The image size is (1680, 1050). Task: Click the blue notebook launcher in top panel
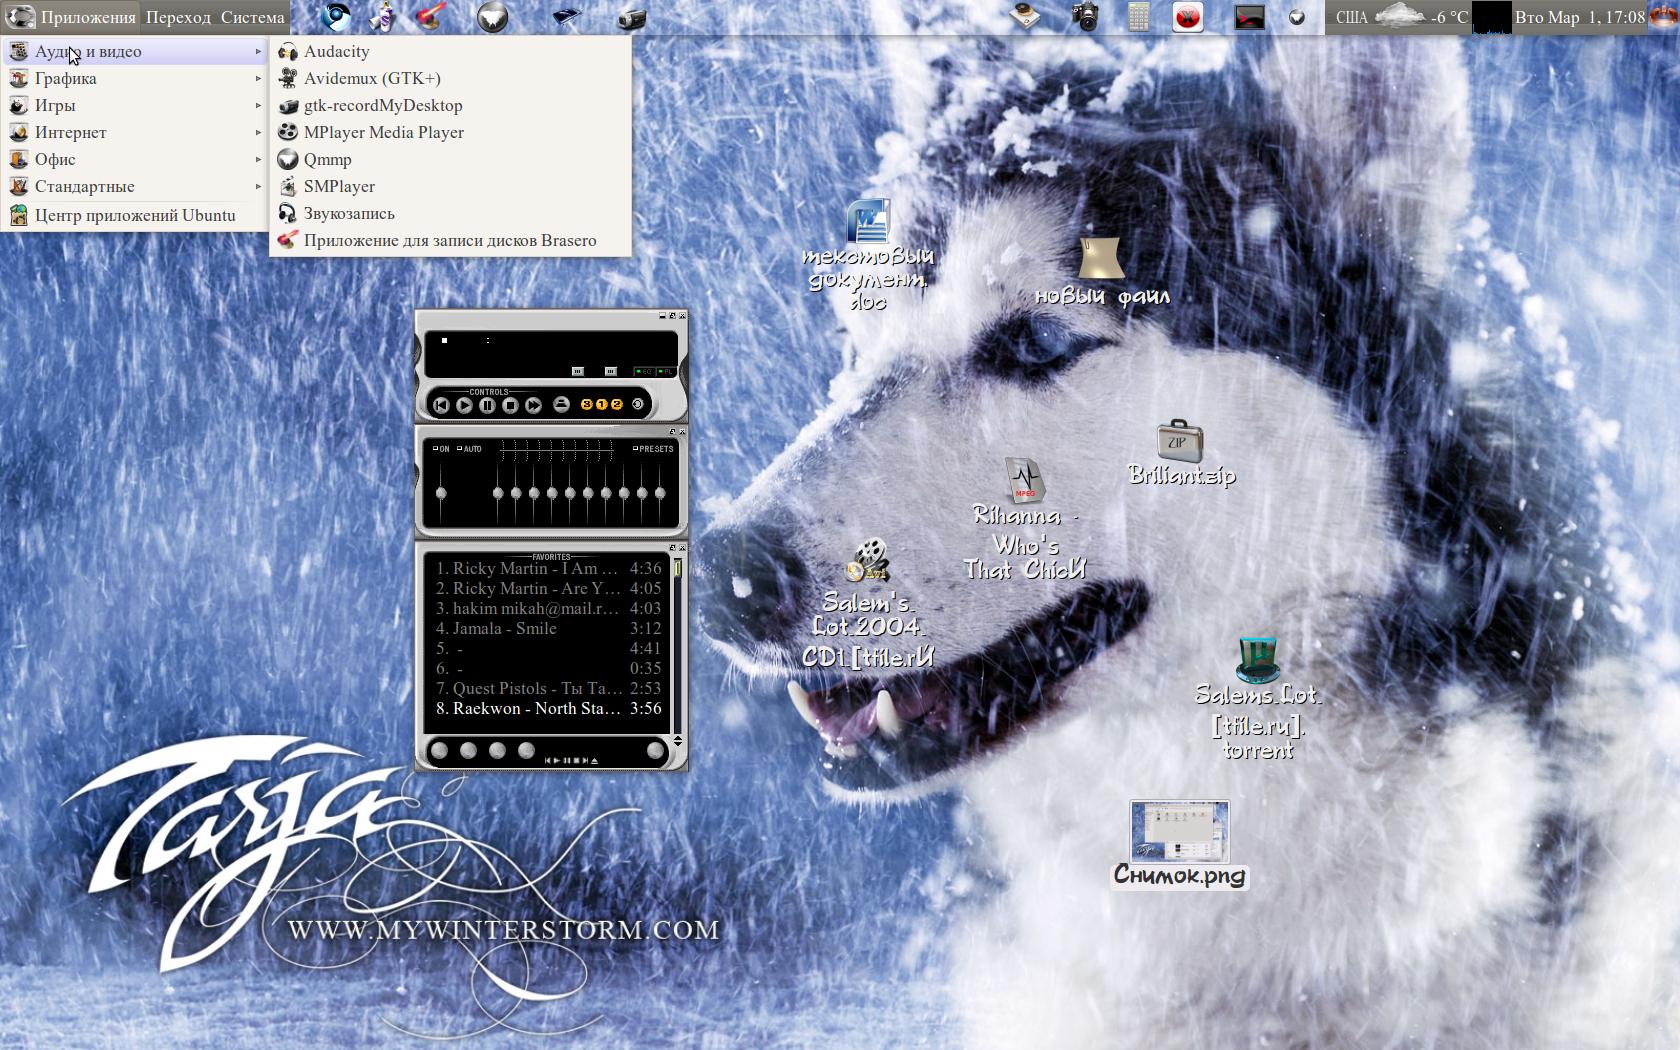coord(567,16)
